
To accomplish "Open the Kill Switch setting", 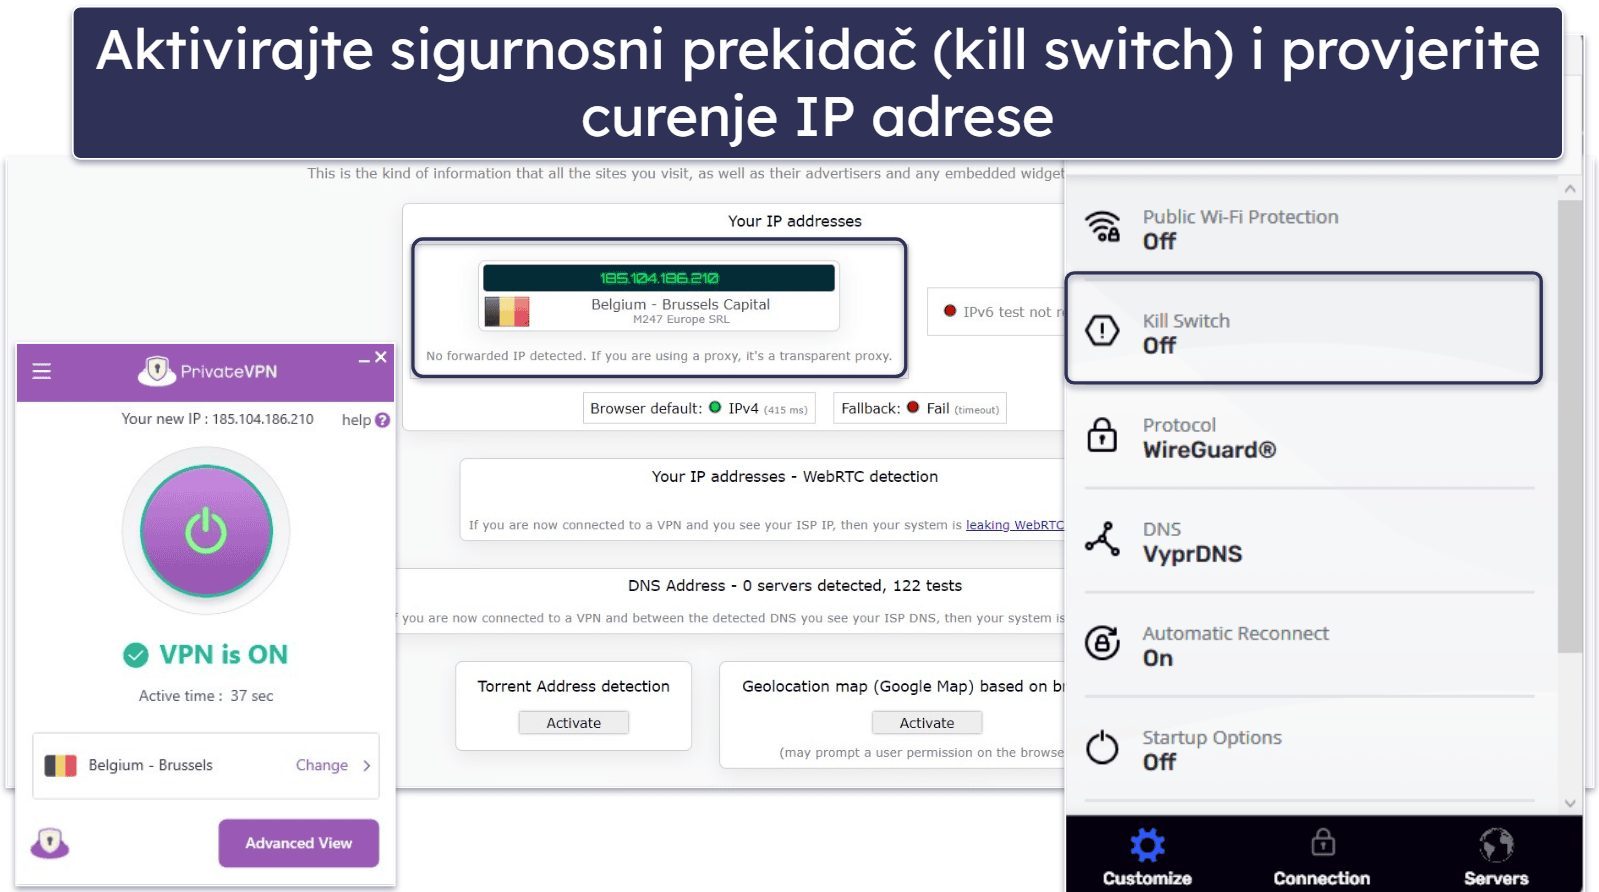I will point(1303,329).
